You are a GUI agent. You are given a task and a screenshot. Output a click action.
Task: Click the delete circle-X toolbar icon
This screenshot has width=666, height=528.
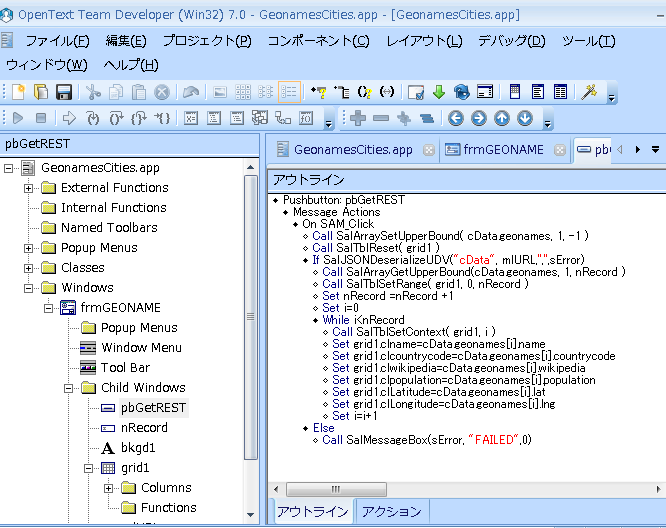162,92
